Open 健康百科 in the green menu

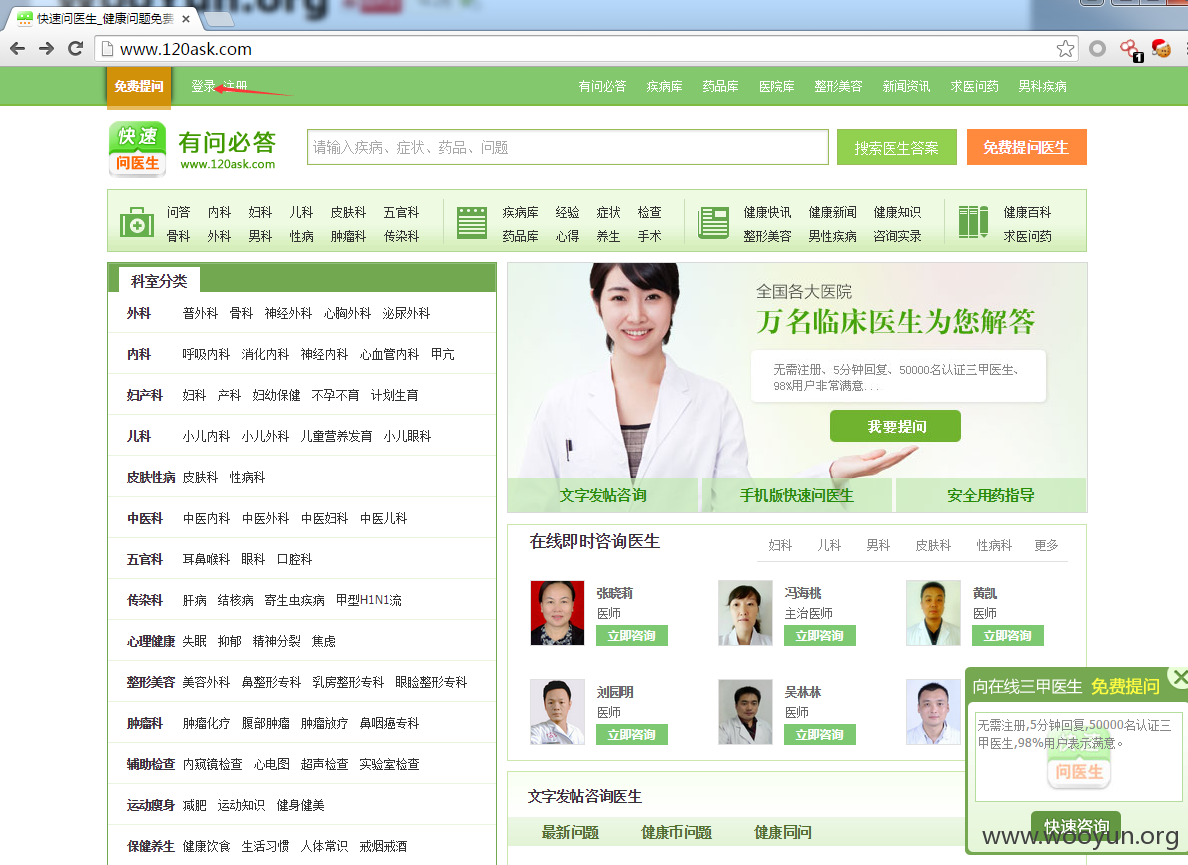click(1027, 213)
